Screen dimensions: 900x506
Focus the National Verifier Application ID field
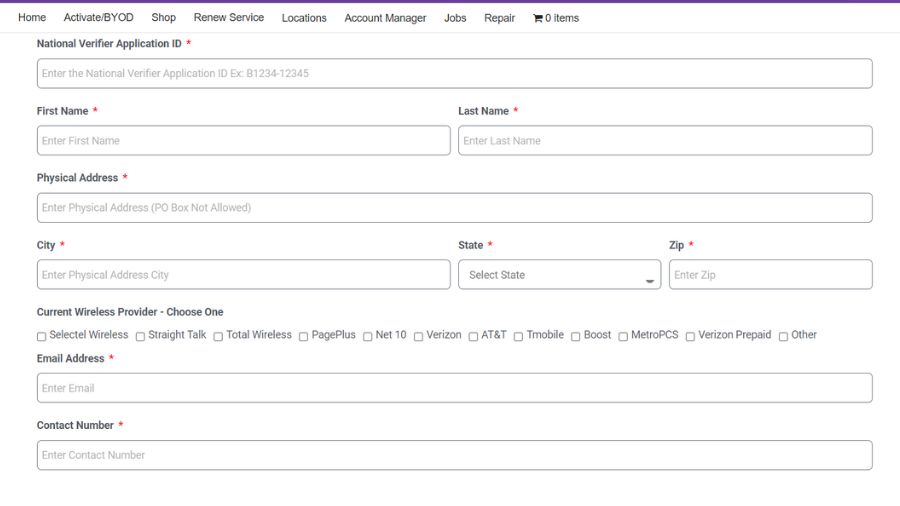[x=455, y=73]
